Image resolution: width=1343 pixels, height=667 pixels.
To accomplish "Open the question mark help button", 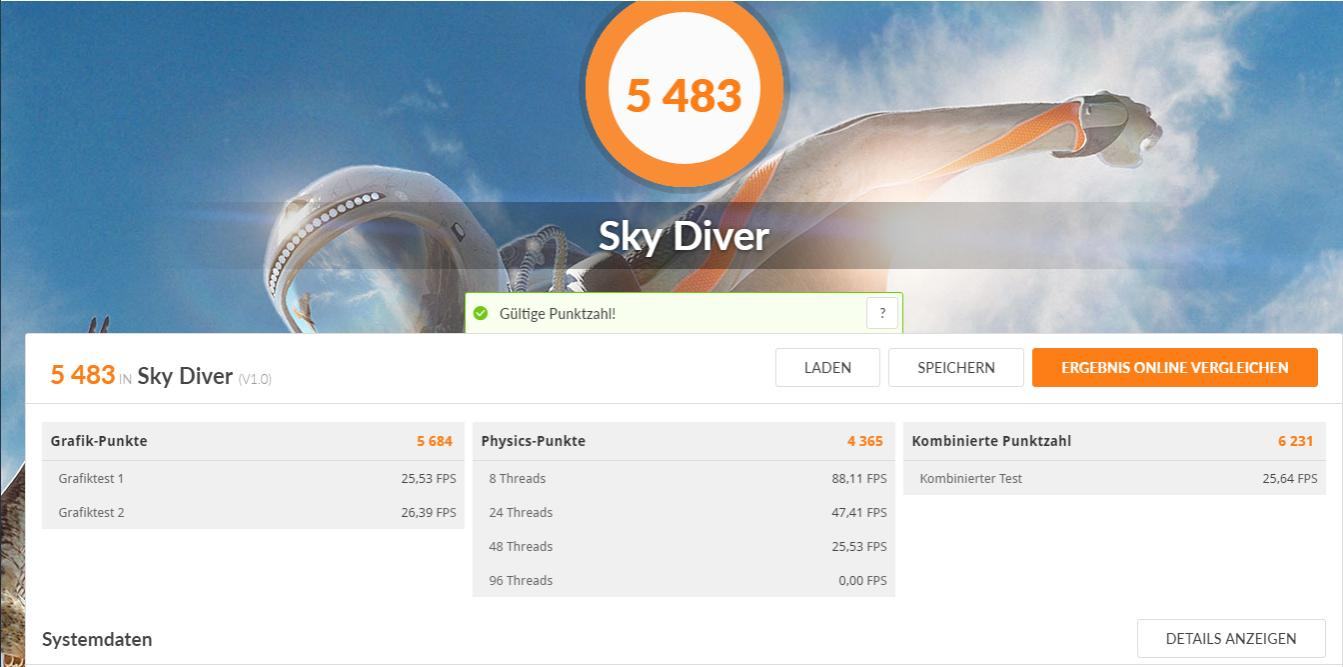I will (882, 313).
